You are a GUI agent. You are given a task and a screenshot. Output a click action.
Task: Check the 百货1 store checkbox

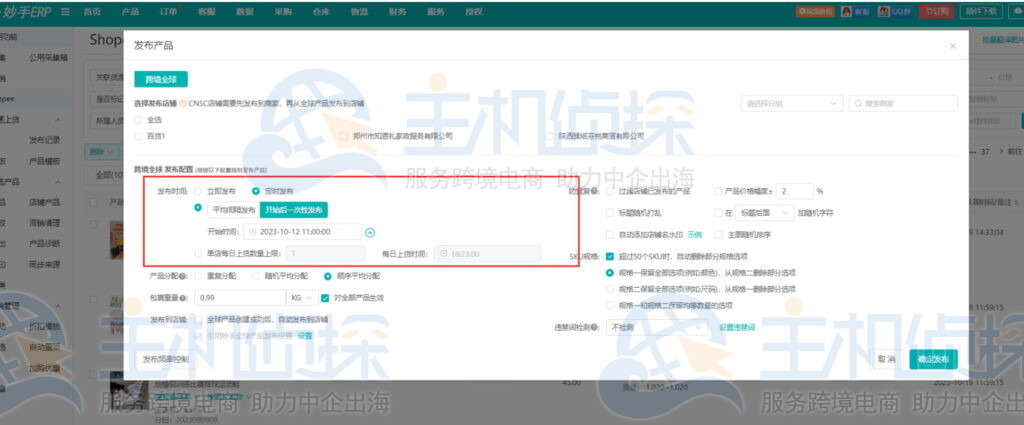pos(138,136)
